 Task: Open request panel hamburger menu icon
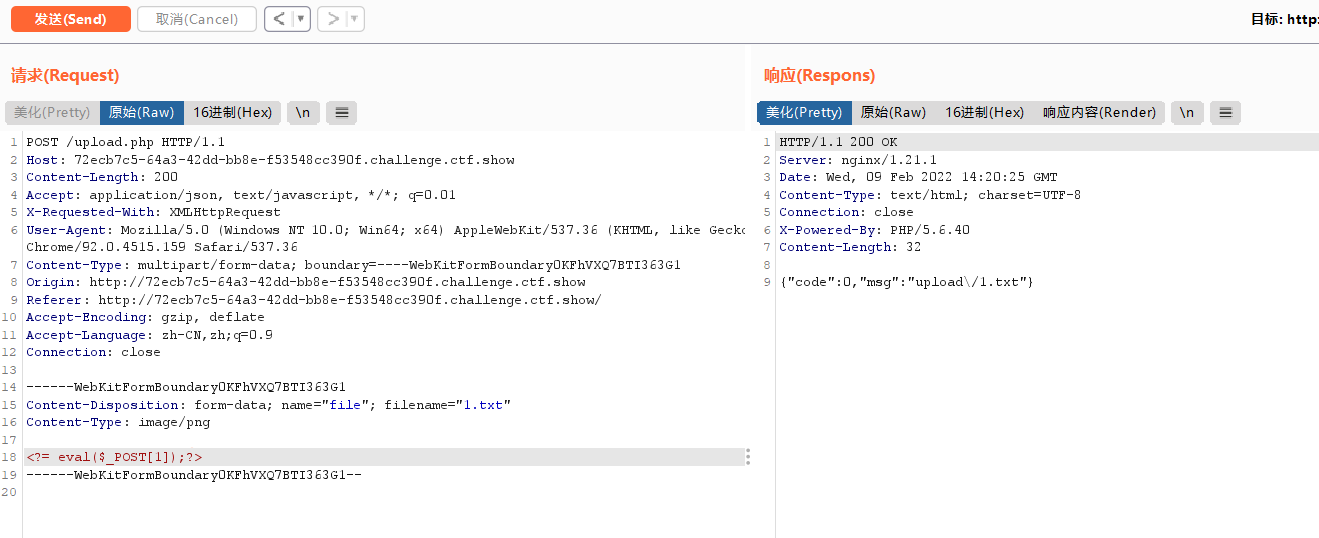tap(341, 112)
